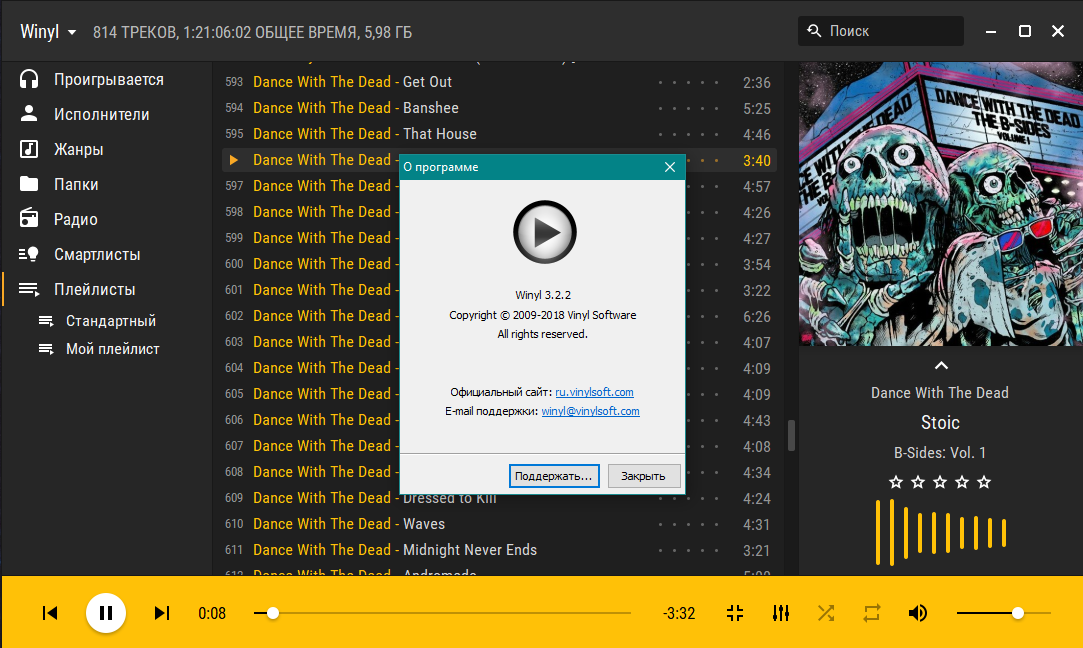
Task: Click the headphones Проигрывается icon
Action: coord(30,80)
